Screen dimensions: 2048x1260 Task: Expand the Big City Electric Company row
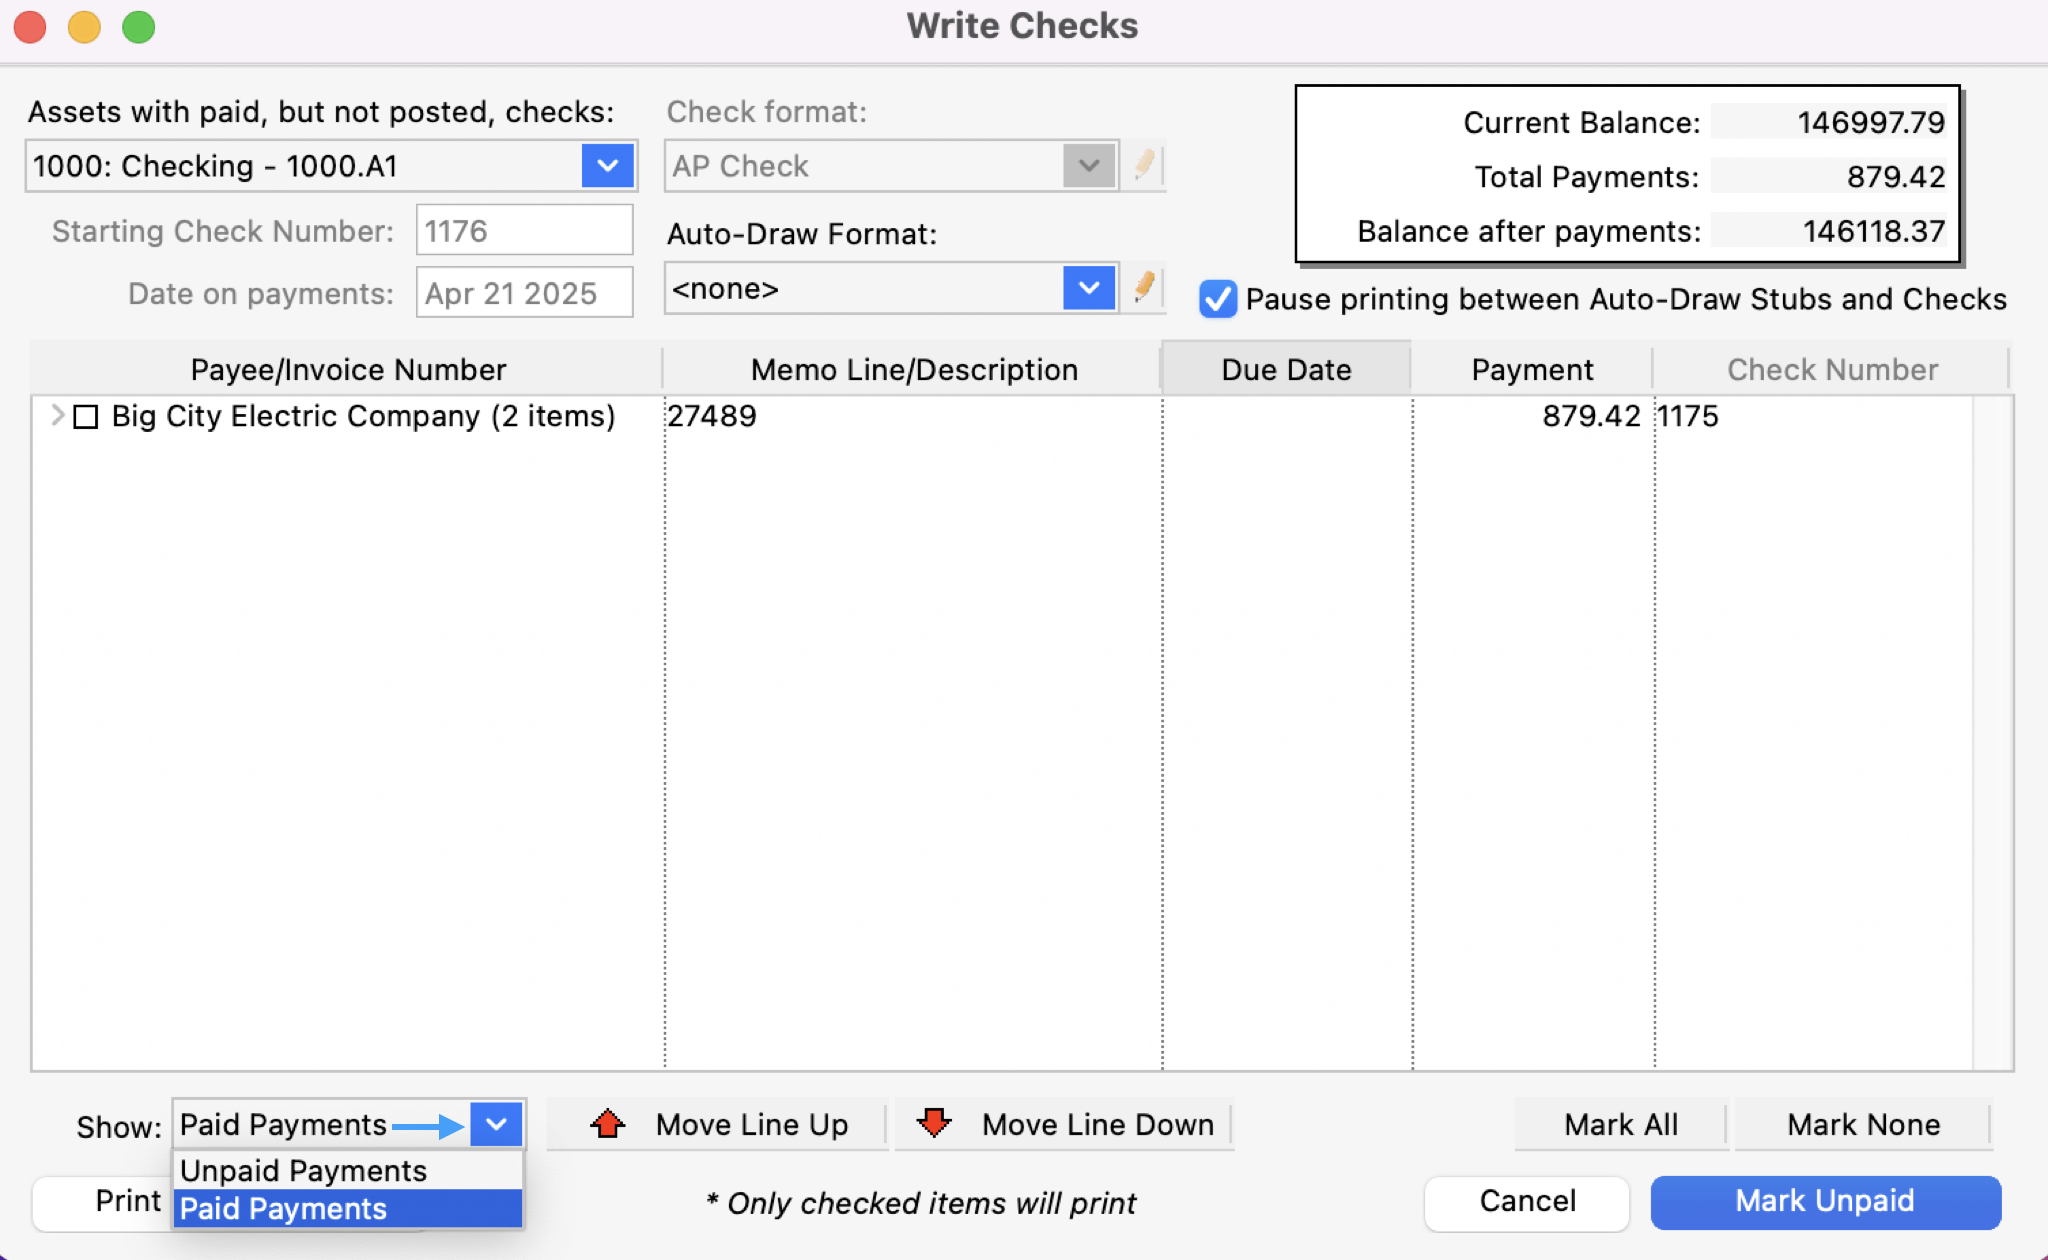(x=57, y=416)
